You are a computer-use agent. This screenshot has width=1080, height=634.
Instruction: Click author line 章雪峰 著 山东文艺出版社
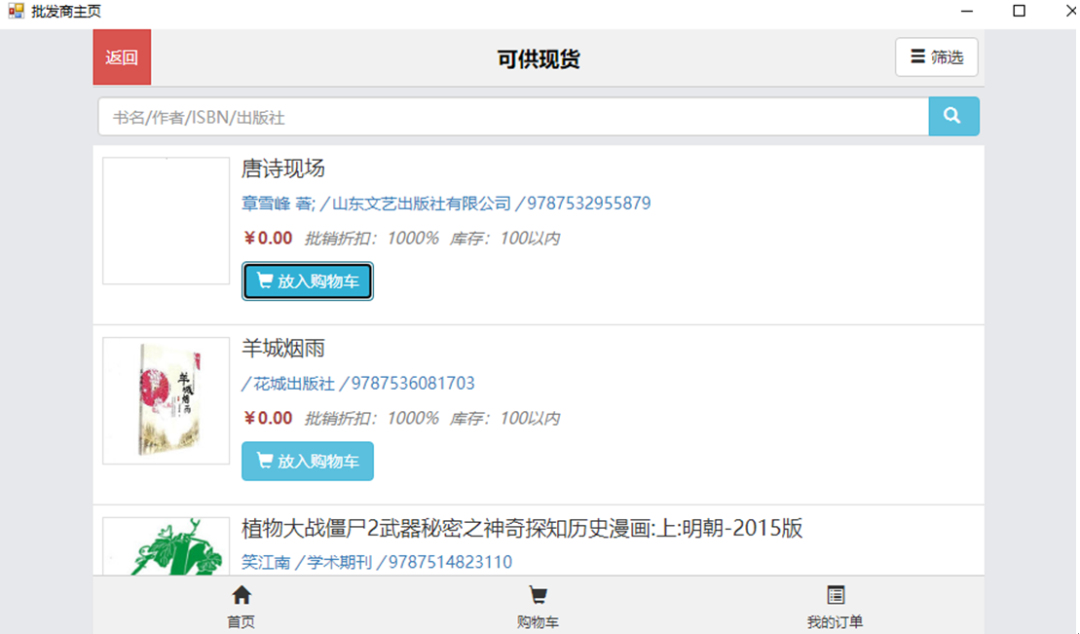(x=446, y=203)
